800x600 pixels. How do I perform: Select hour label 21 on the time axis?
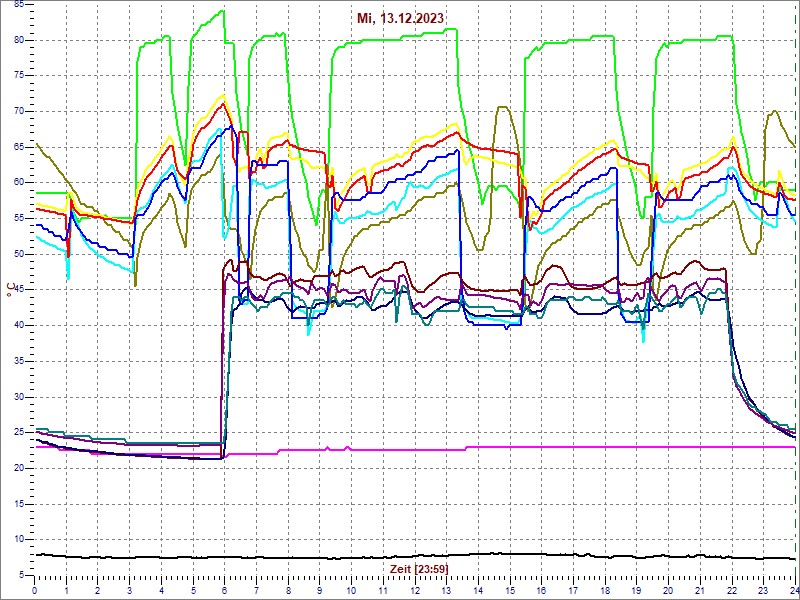(x=701, y=589)
